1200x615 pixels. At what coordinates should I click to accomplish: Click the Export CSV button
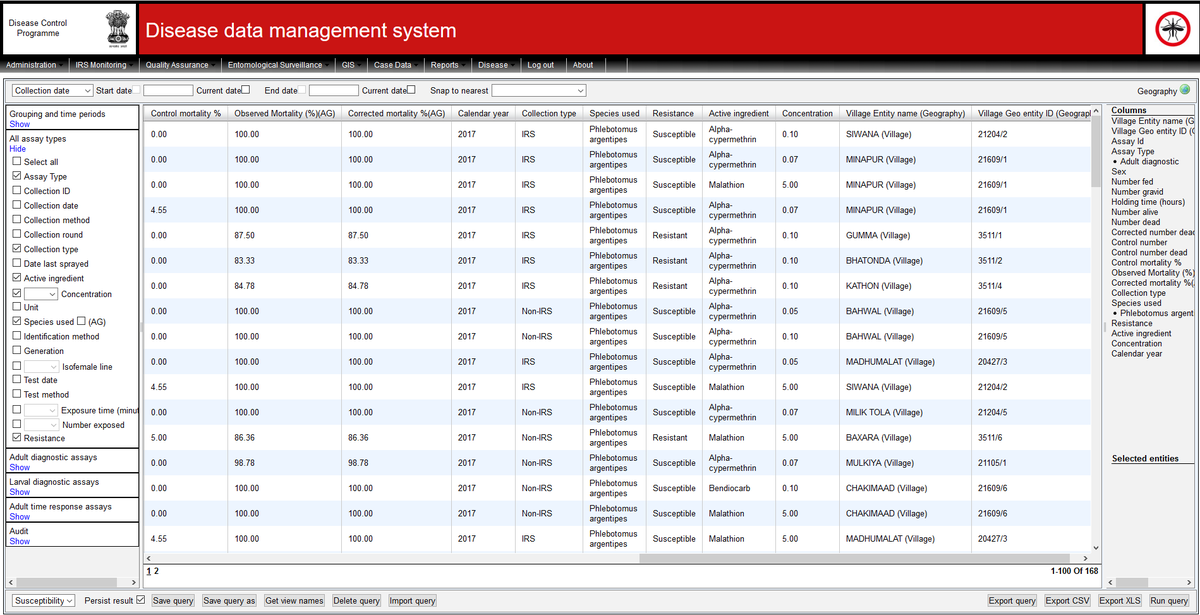[1067, 601]
